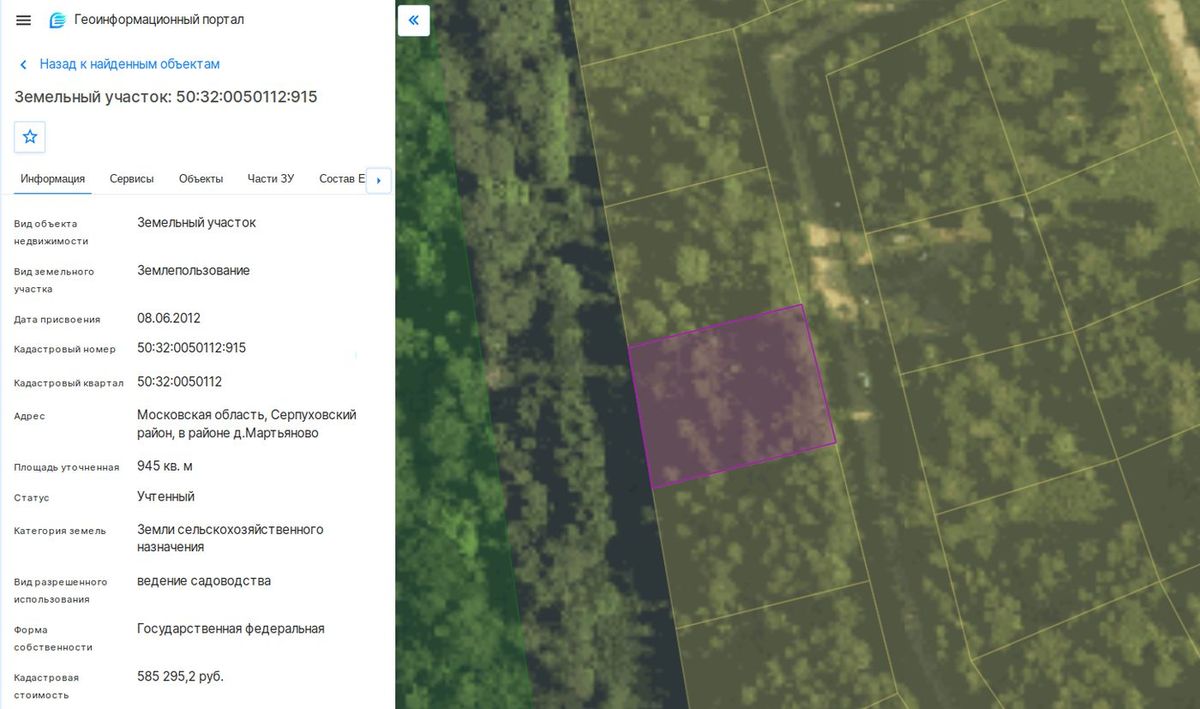Click the parcel heading 50:32:0050112:915
This screenshot has width=1200, height=709.
click(166, 97)
